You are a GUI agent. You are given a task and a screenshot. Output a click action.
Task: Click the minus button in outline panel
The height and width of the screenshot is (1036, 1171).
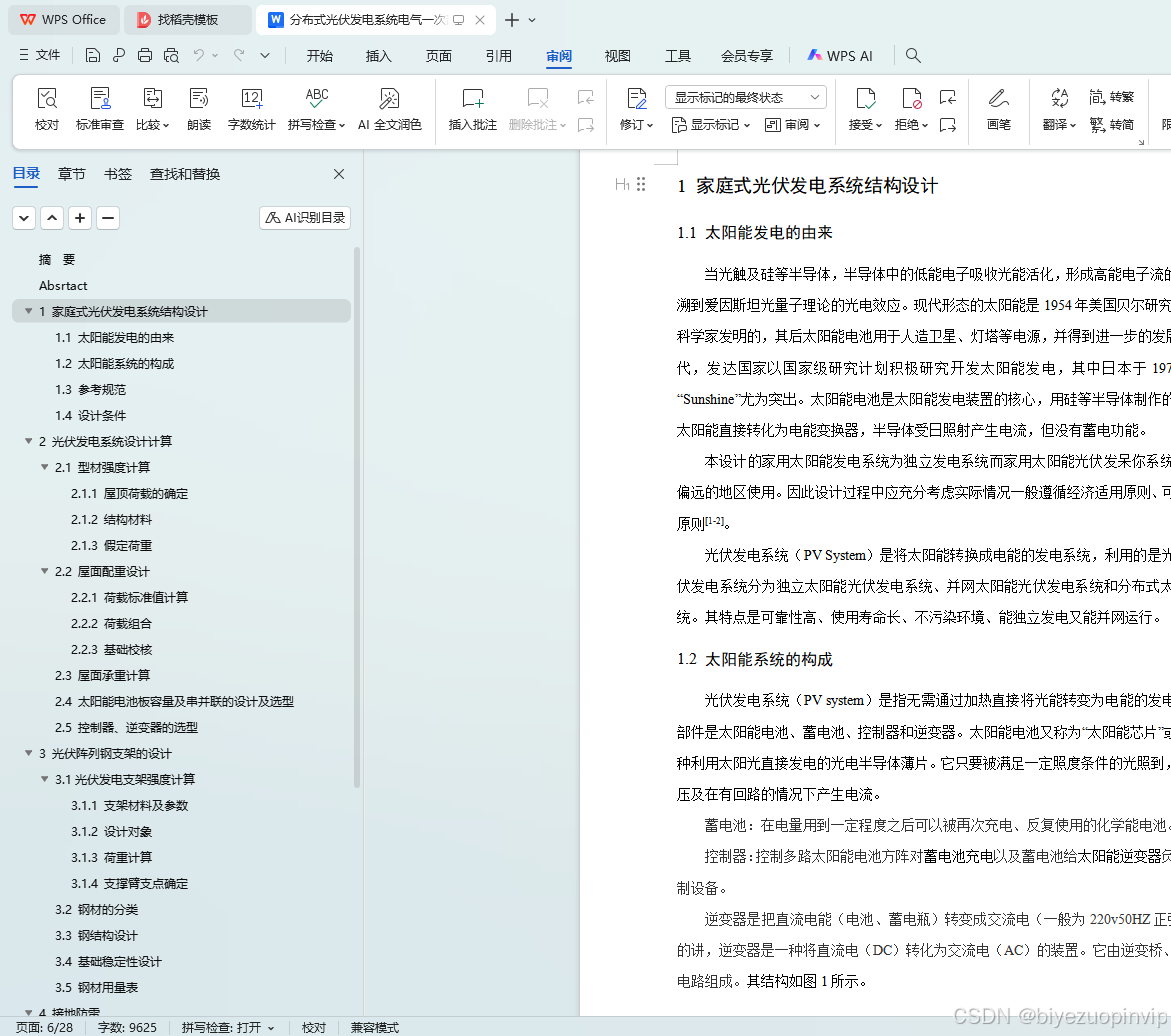tap(108, 218)
